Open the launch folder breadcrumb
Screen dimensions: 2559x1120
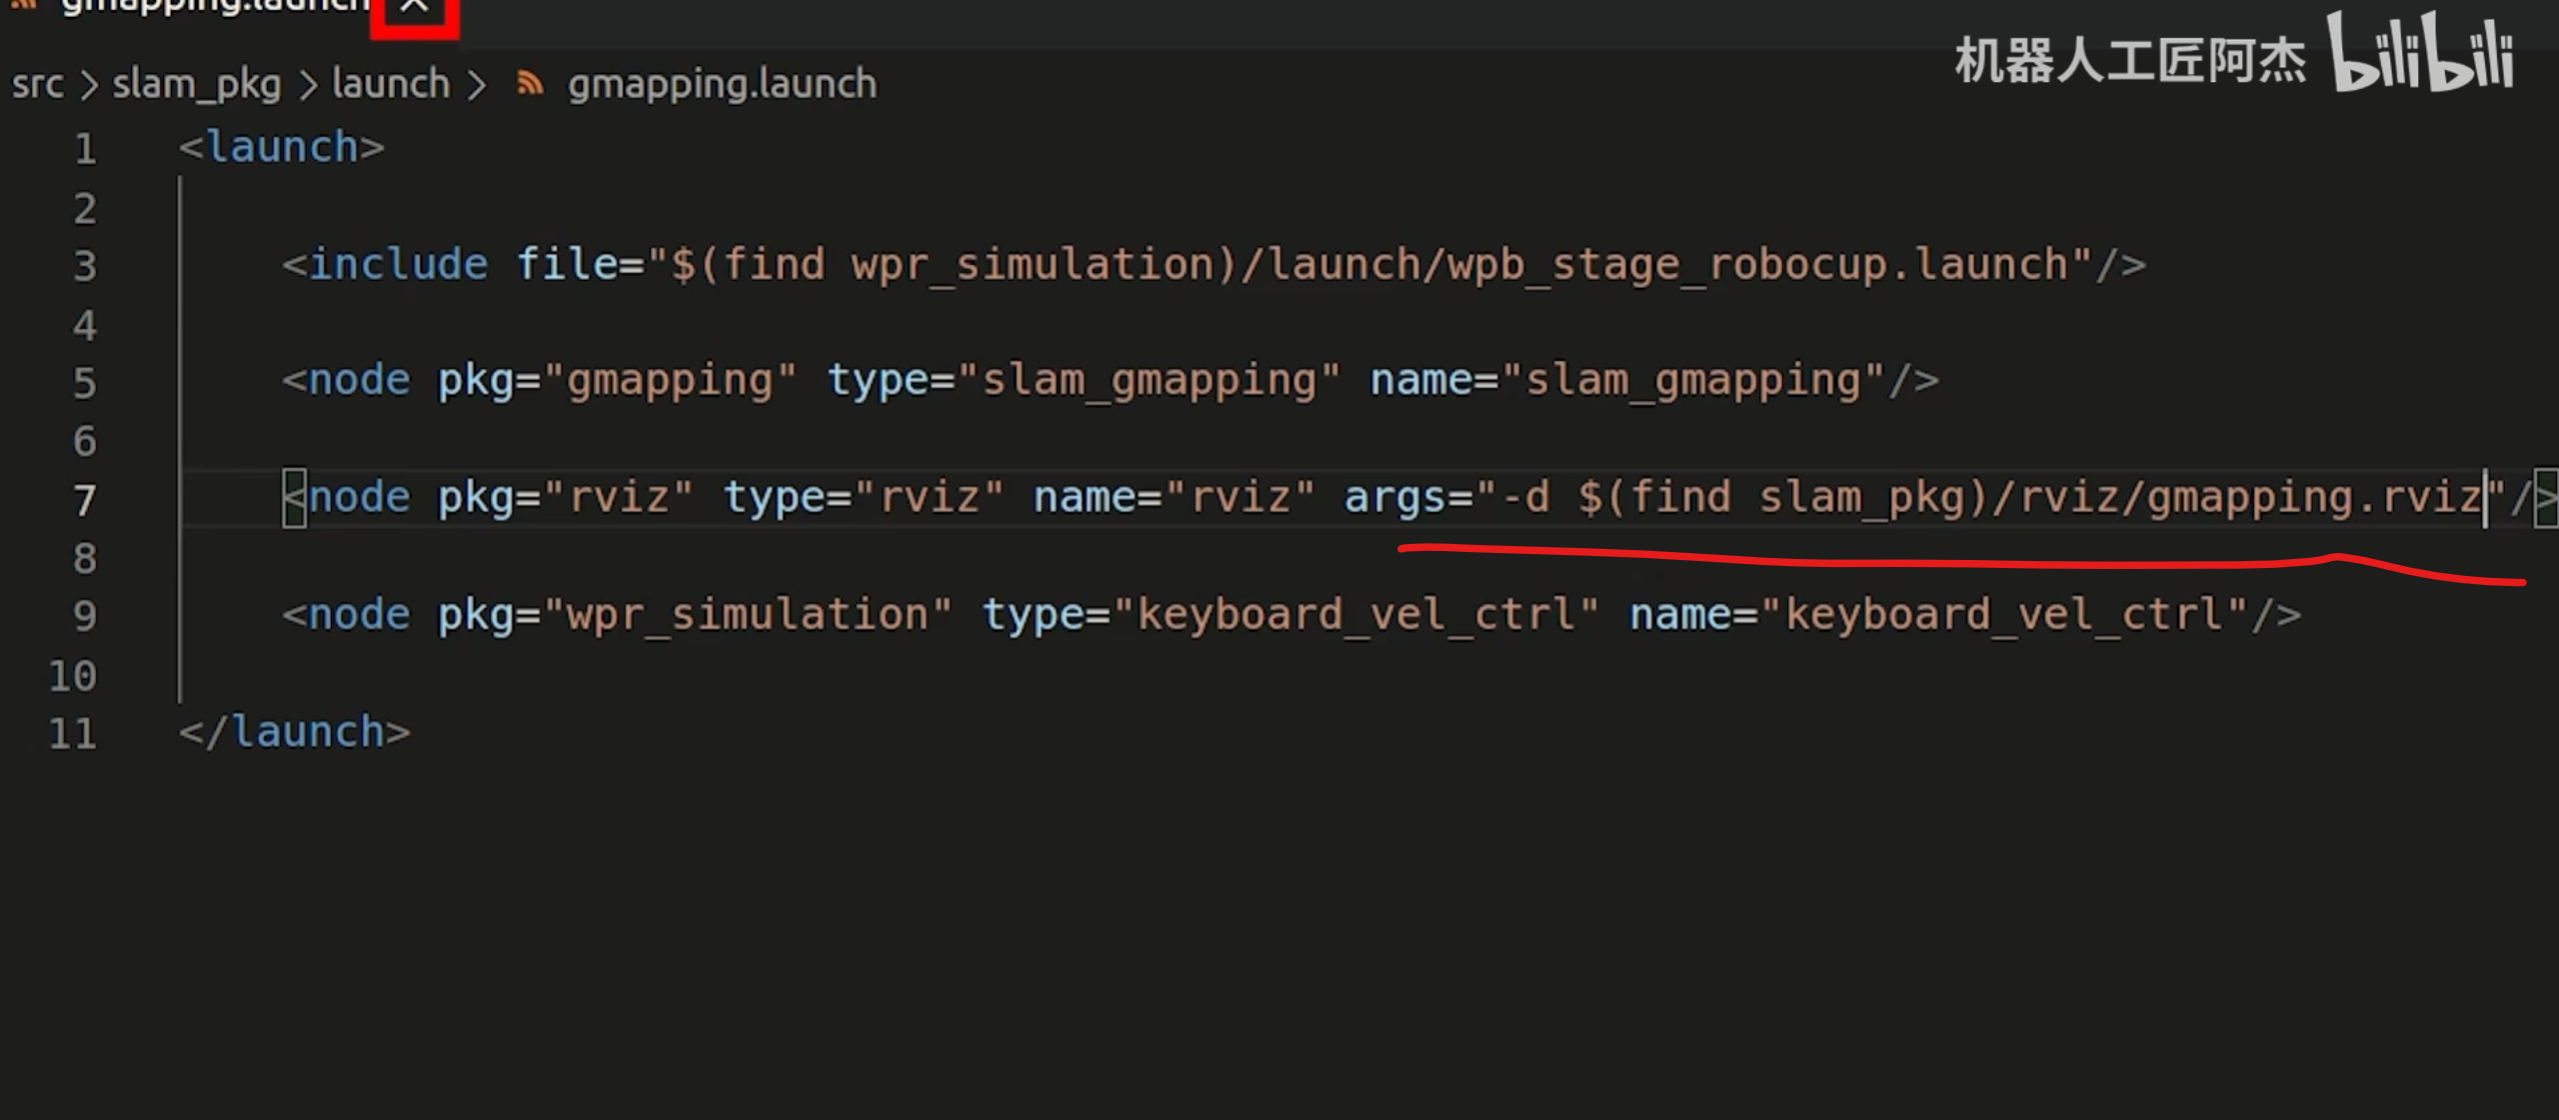(x=390, y=84)
